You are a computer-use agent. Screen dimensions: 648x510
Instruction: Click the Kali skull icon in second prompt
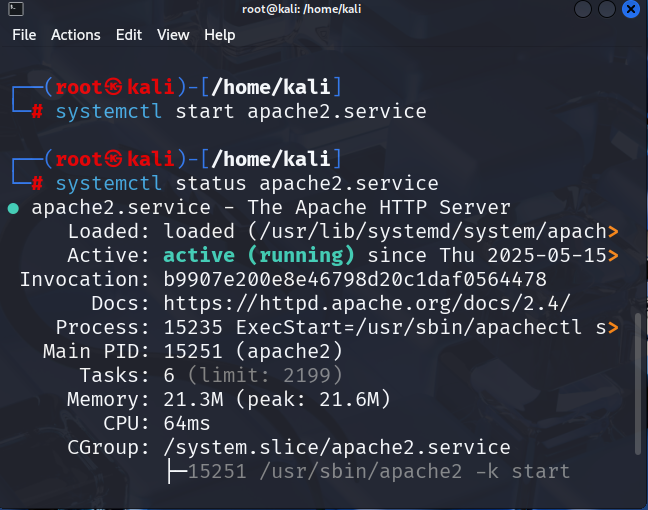tap(113, 159)
